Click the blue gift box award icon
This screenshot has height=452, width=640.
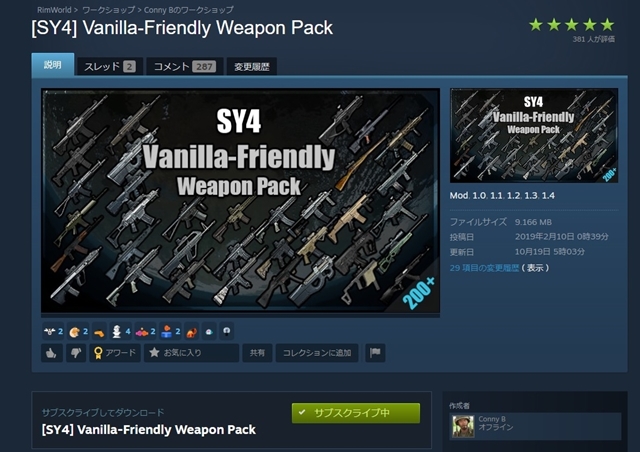tap(167, 332)
